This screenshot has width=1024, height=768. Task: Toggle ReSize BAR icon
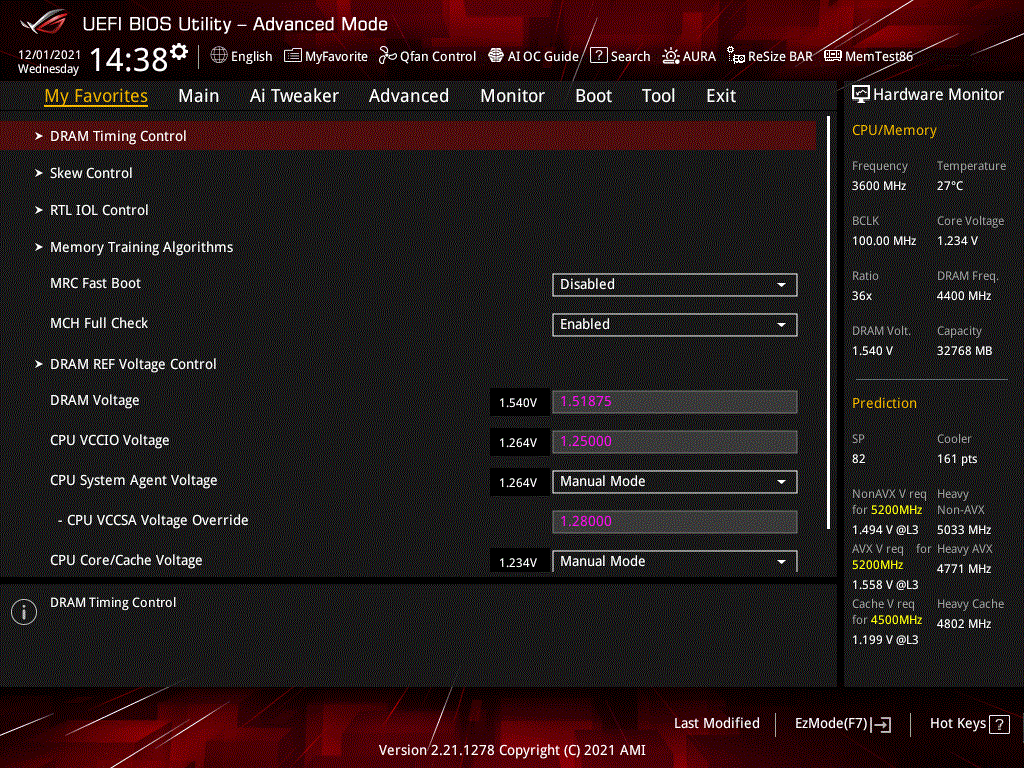(x=736, y=56)
